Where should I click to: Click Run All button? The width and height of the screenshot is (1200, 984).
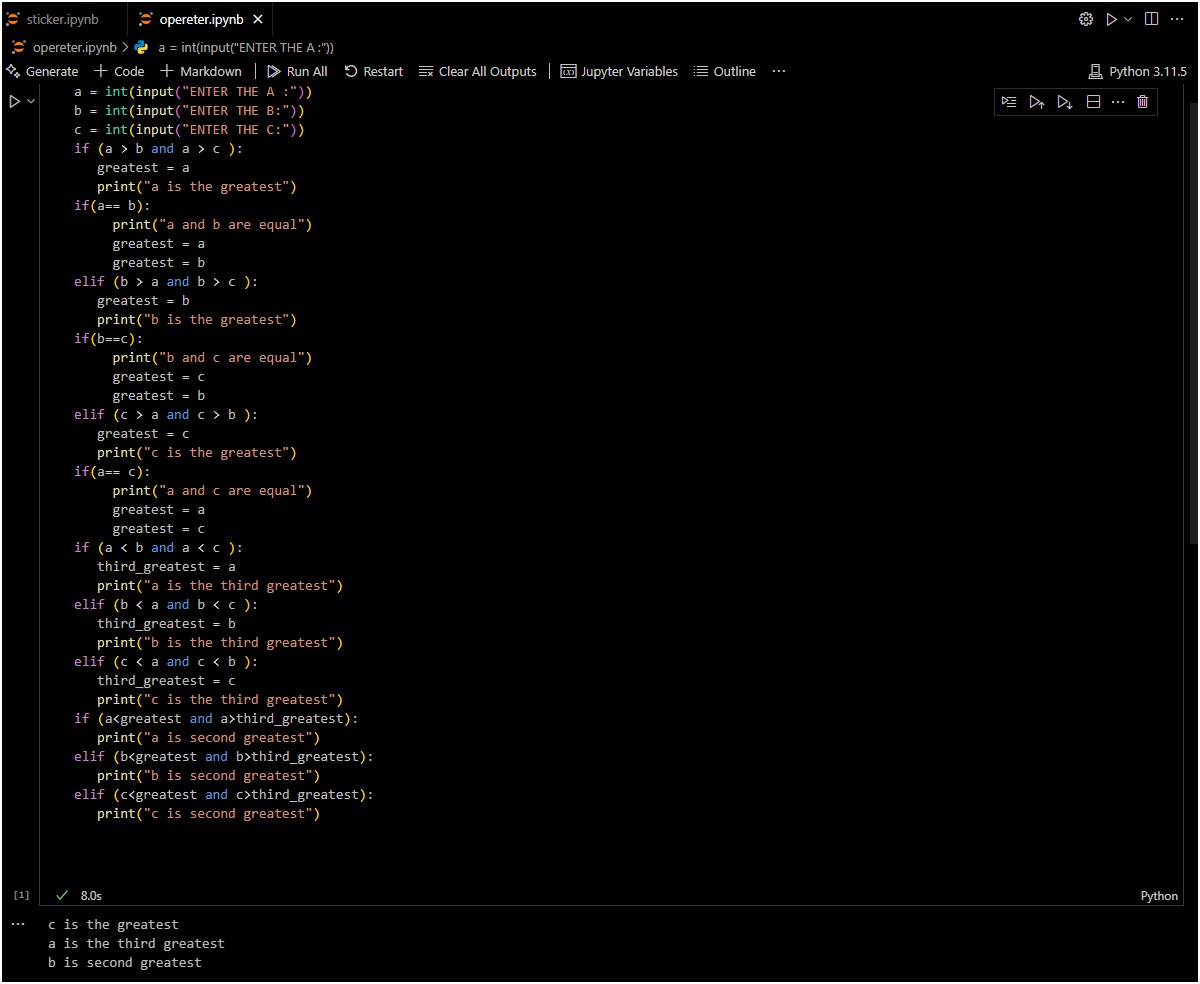coord(297,71)
